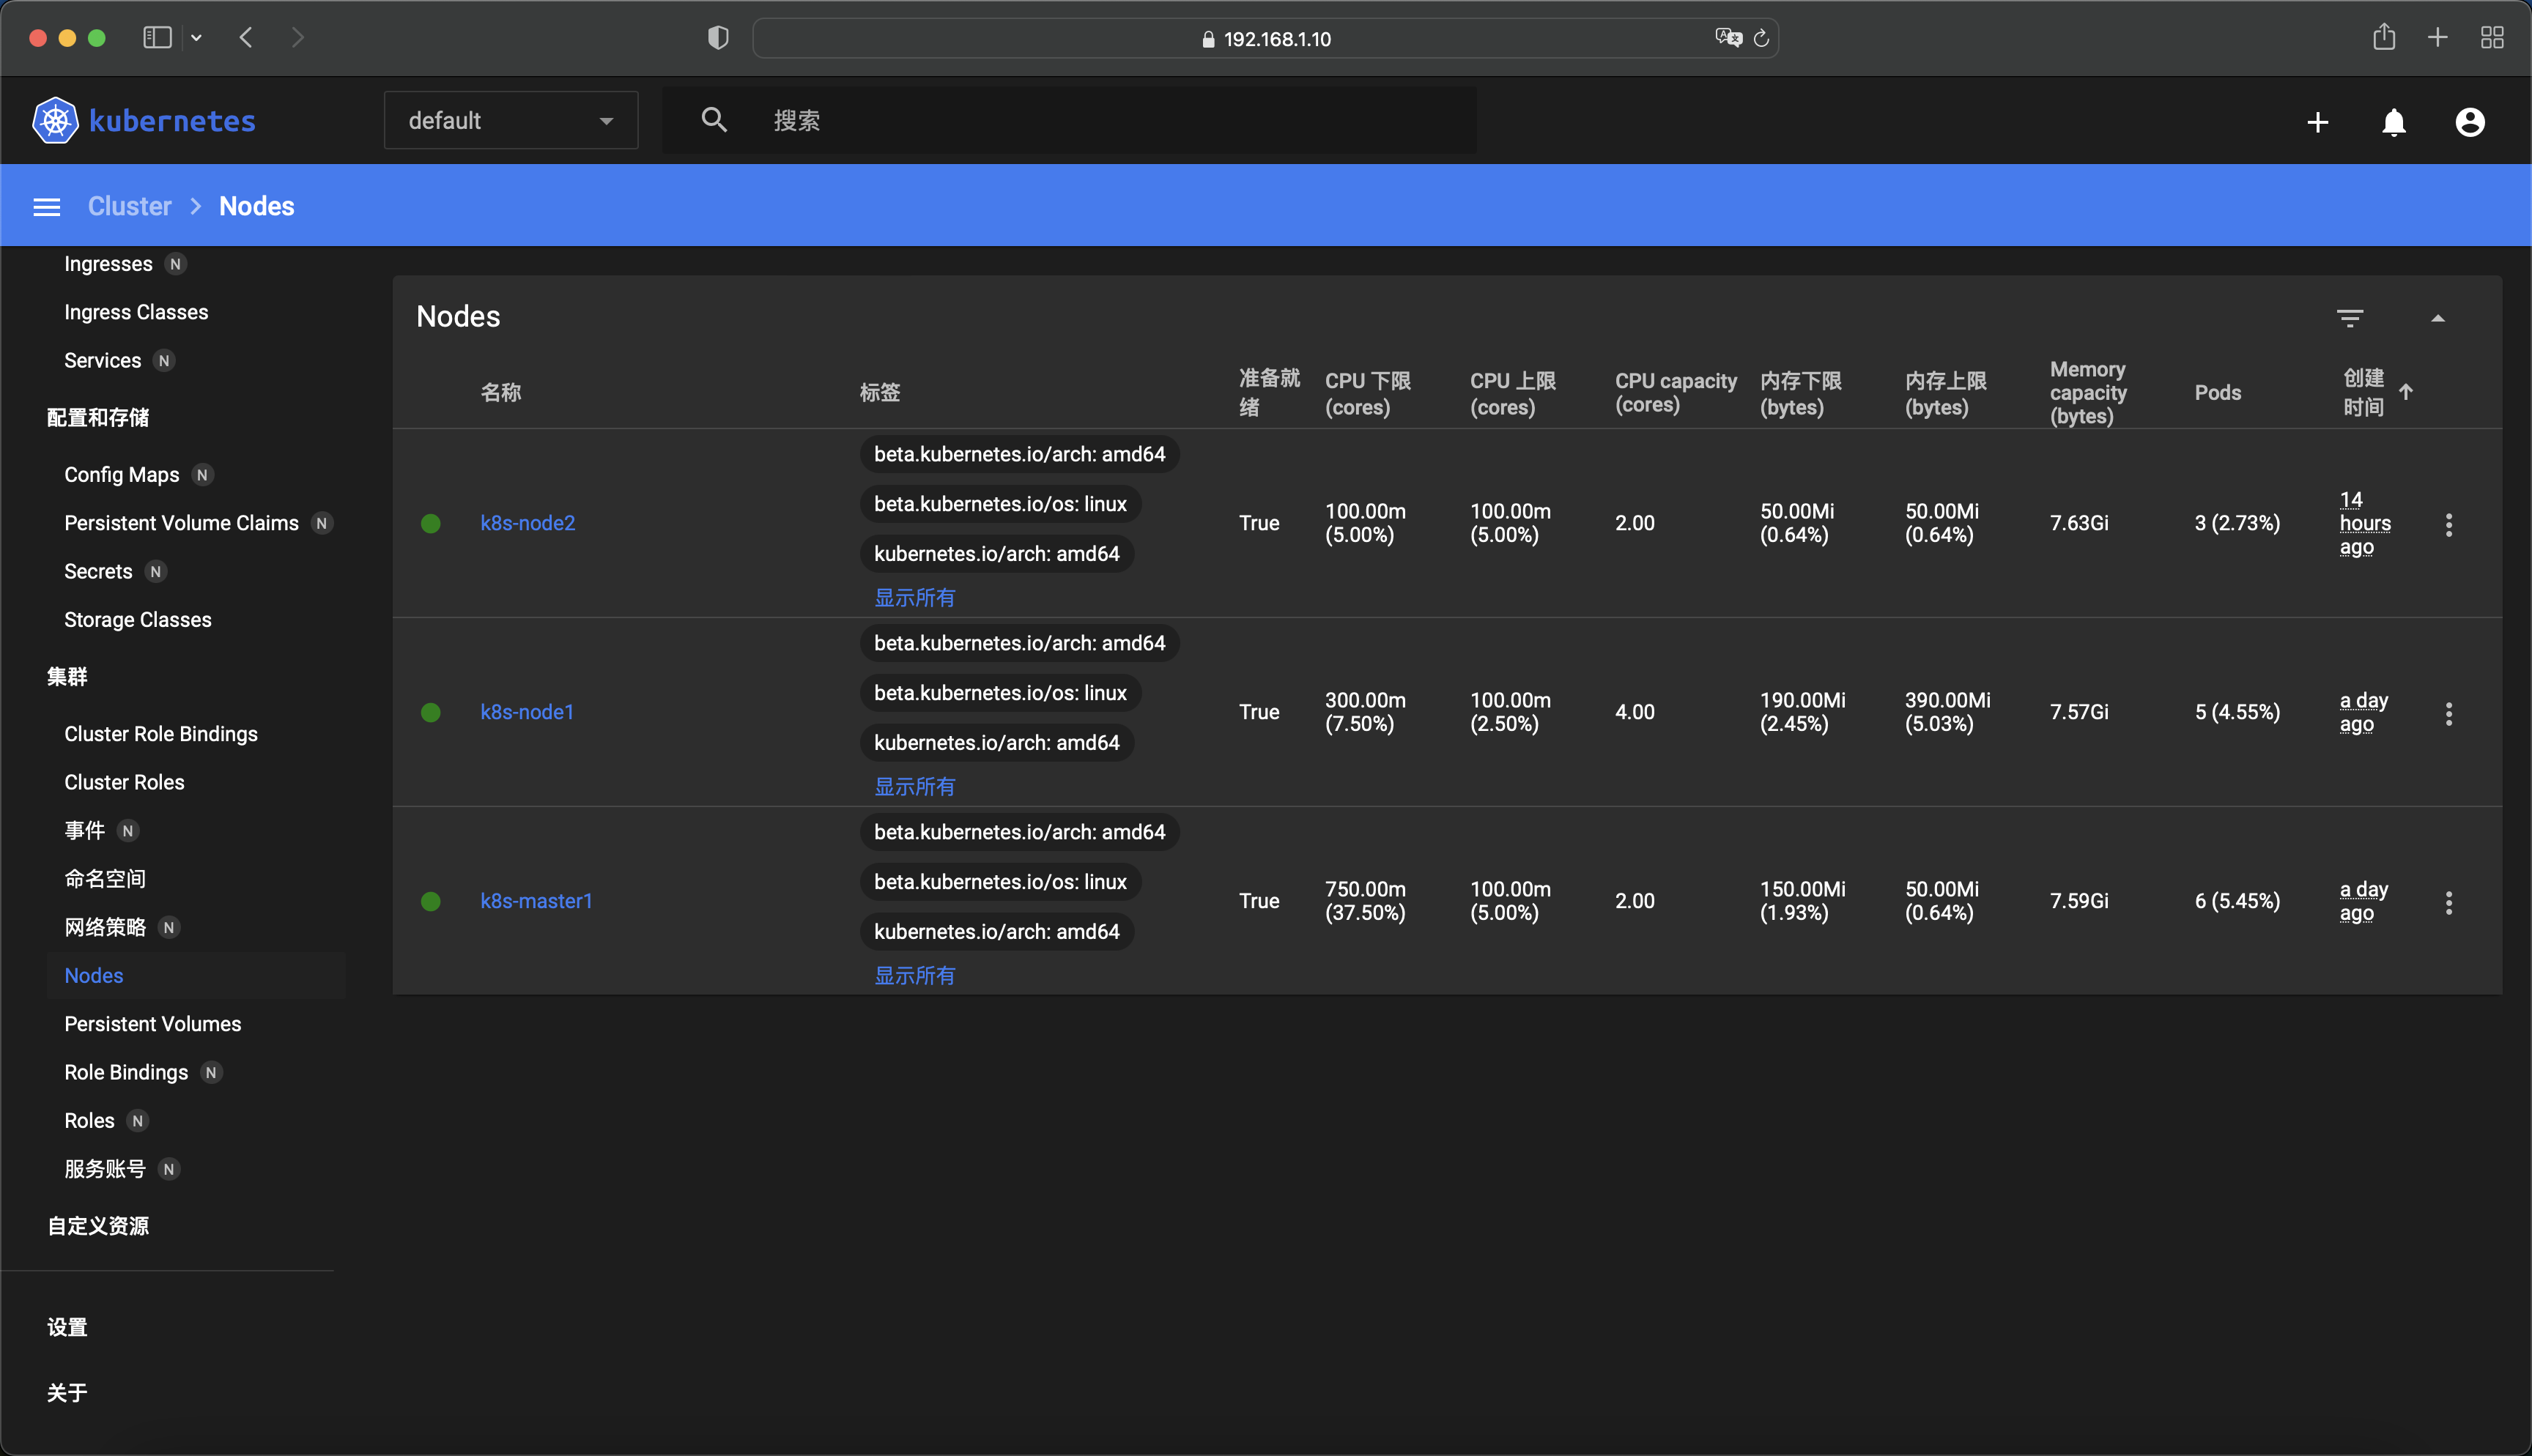
Task: Open 设置 settings in sidebar
Action: click(x=67, y=1327)
